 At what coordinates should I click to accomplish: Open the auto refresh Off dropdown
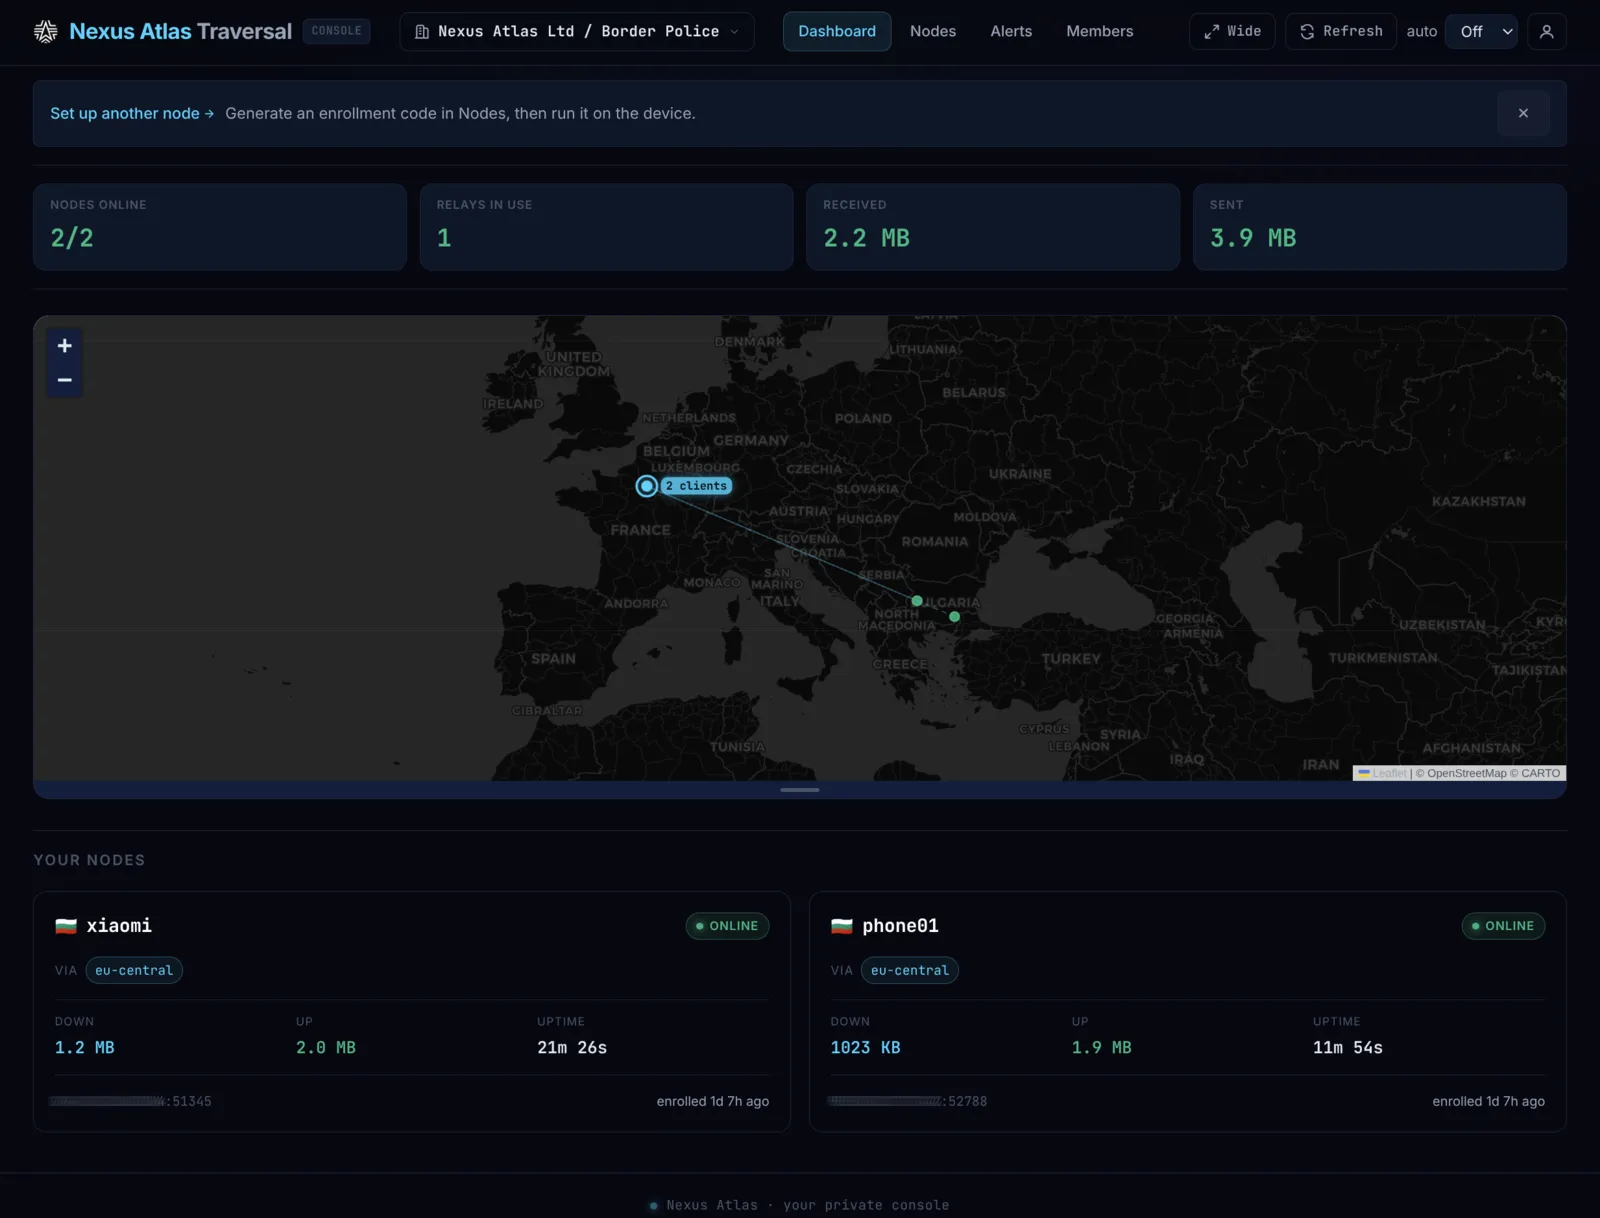(1481, 32)
